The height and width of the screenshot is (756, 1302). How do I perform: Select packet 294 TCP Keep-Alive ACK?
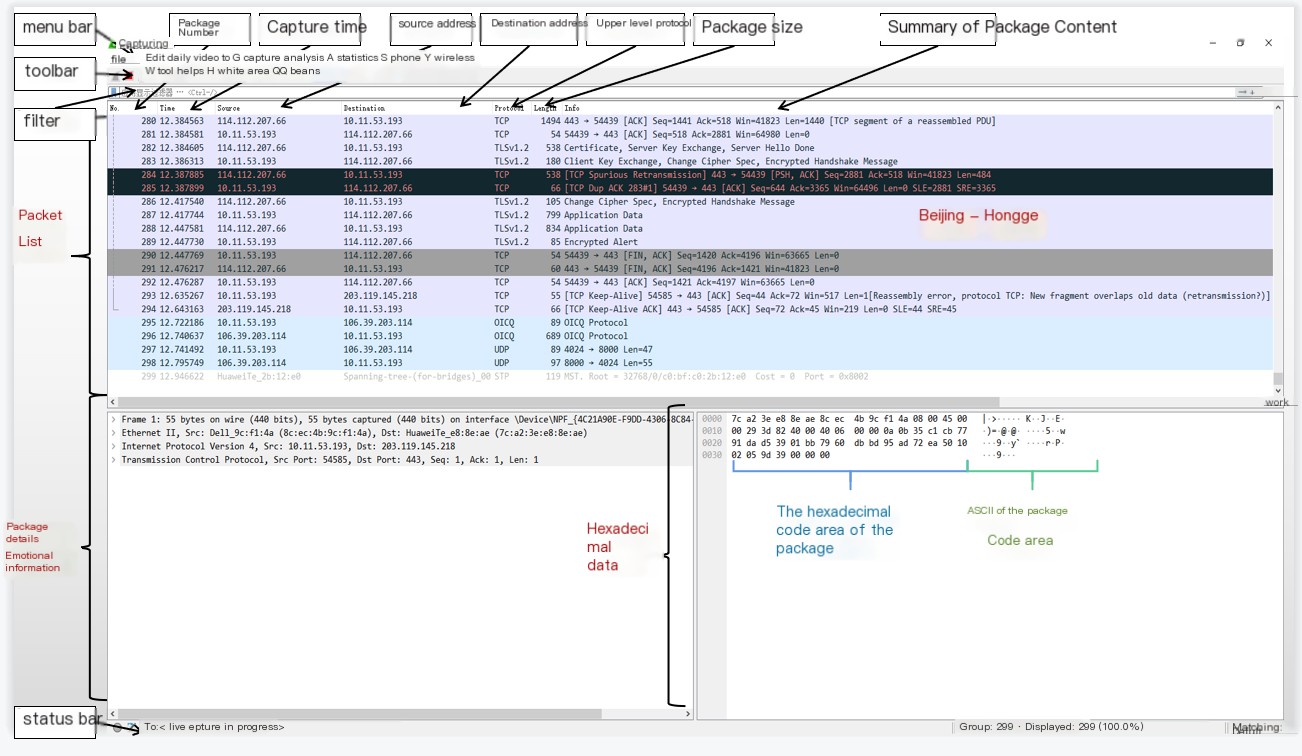690,310
